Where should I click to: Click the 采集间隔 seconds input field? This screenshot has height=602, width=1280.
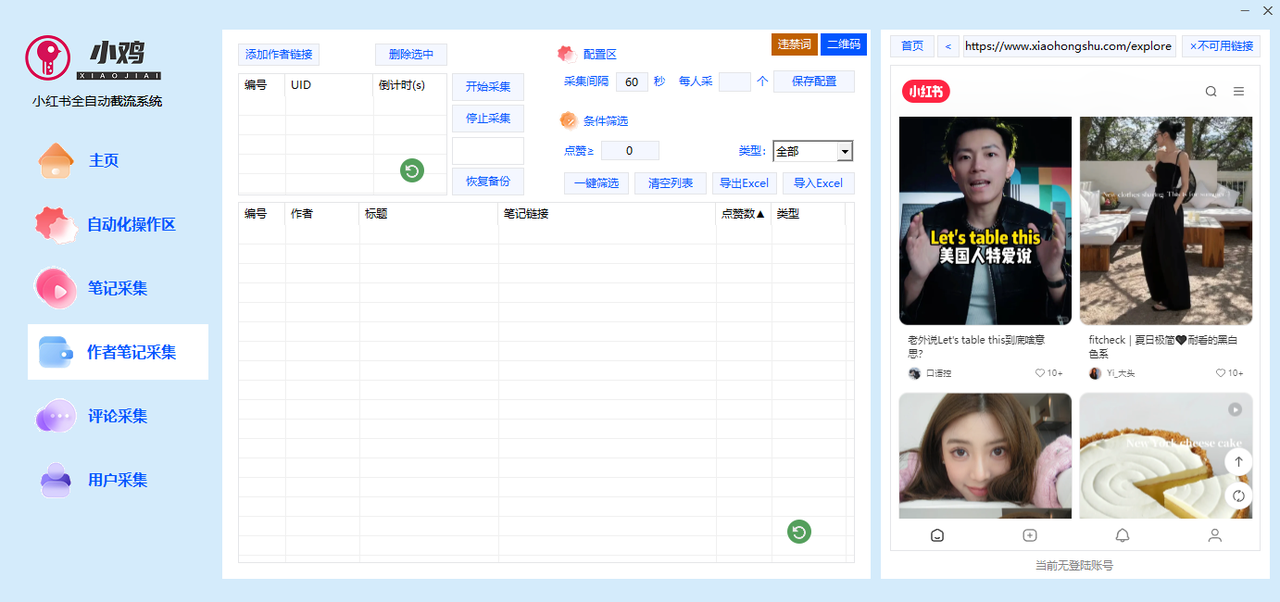coord(632,82)
